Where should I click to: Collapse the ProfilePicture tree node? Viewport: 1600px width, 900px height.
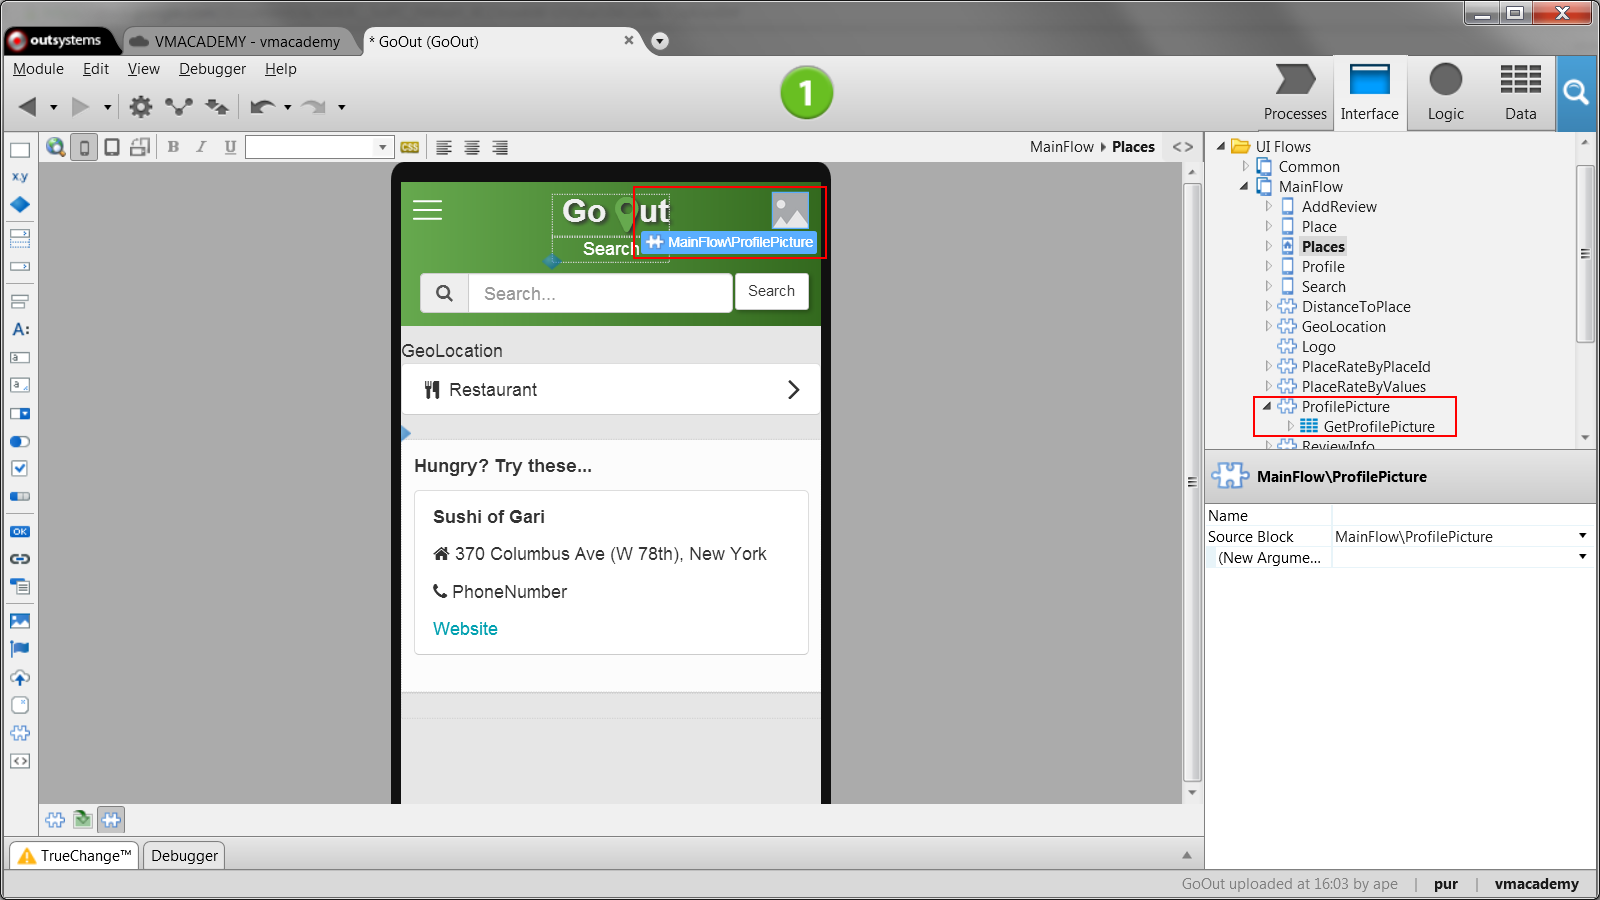pyautogui.click(x=1268, y=407)
